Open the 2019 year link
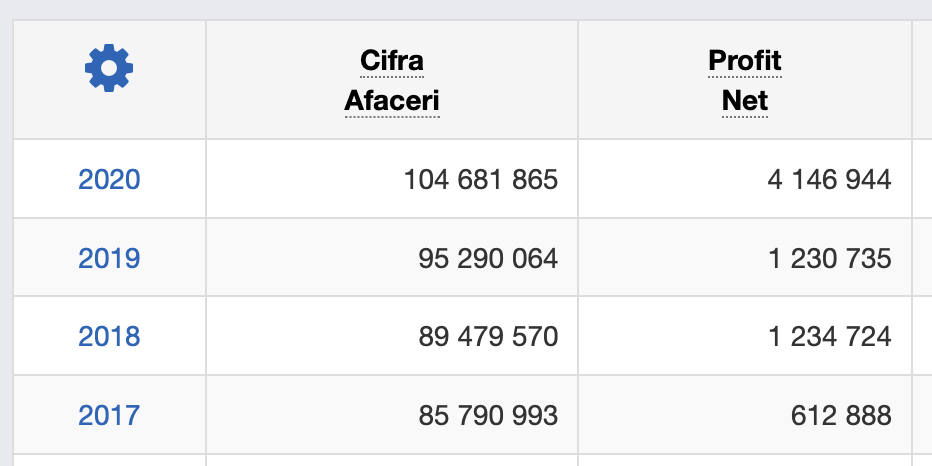Viewport: 932px width, 466px height. pyautogui.click(x=109, y=259)
